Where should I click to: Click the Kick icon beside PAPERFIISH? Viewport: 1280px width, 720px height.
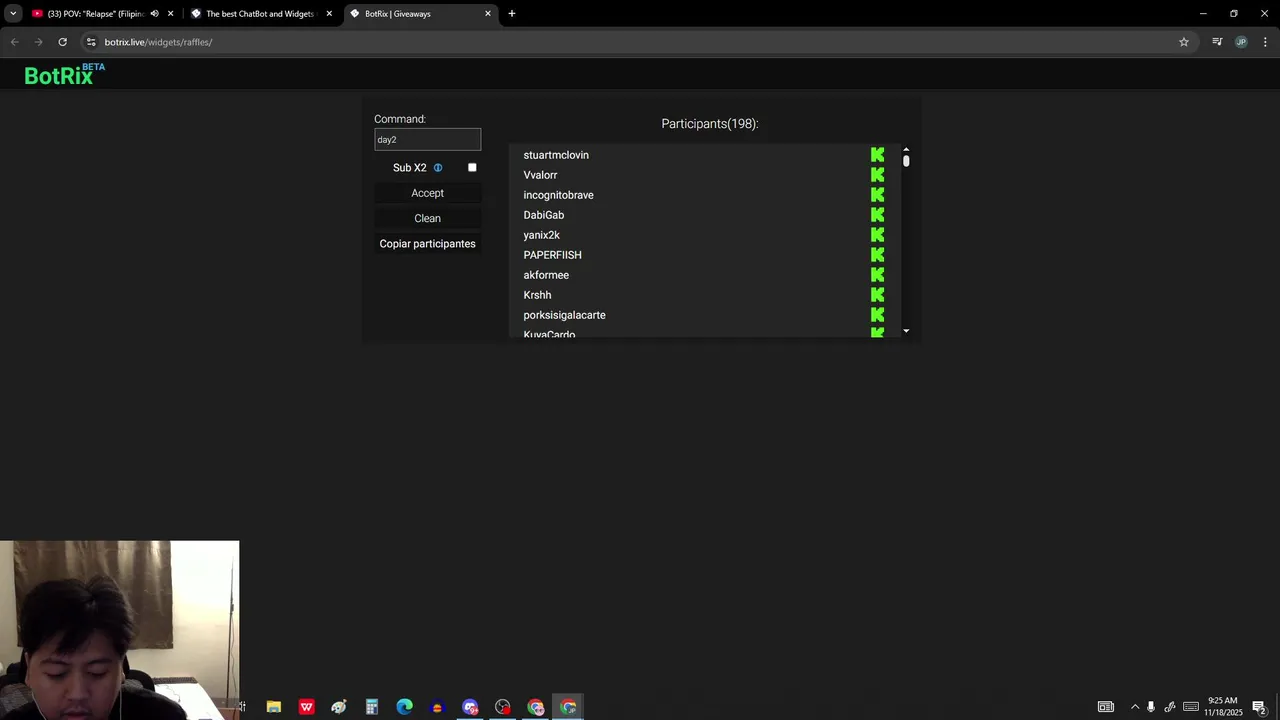[877, 255]
